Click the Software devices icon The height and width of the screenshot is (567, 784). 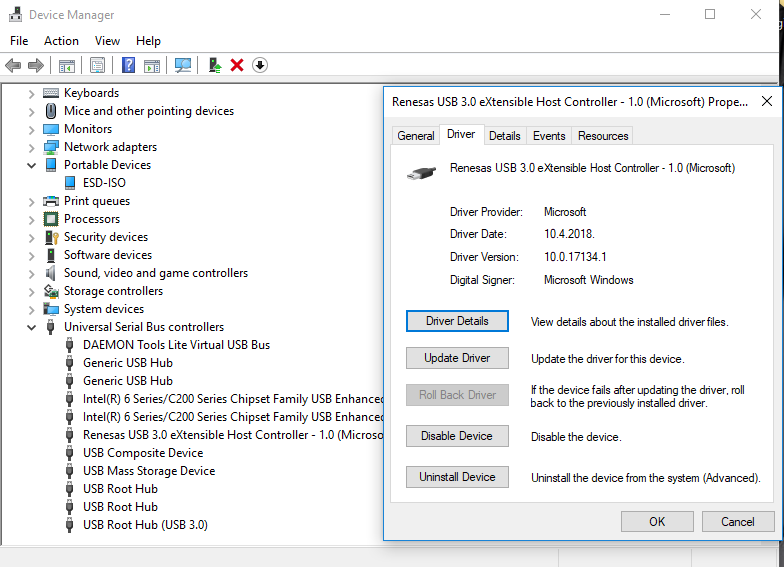point(50,255)
